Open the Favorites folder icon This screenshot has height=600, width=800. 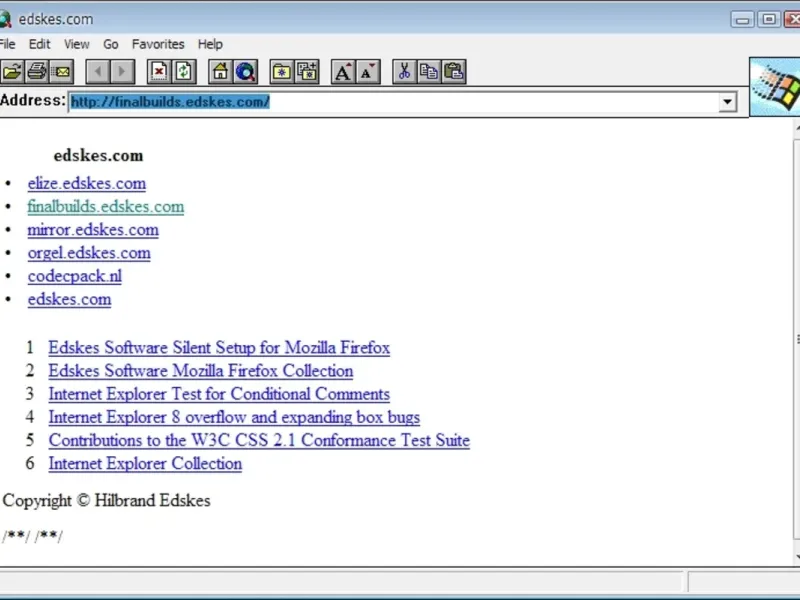click(x=282, y=71)
